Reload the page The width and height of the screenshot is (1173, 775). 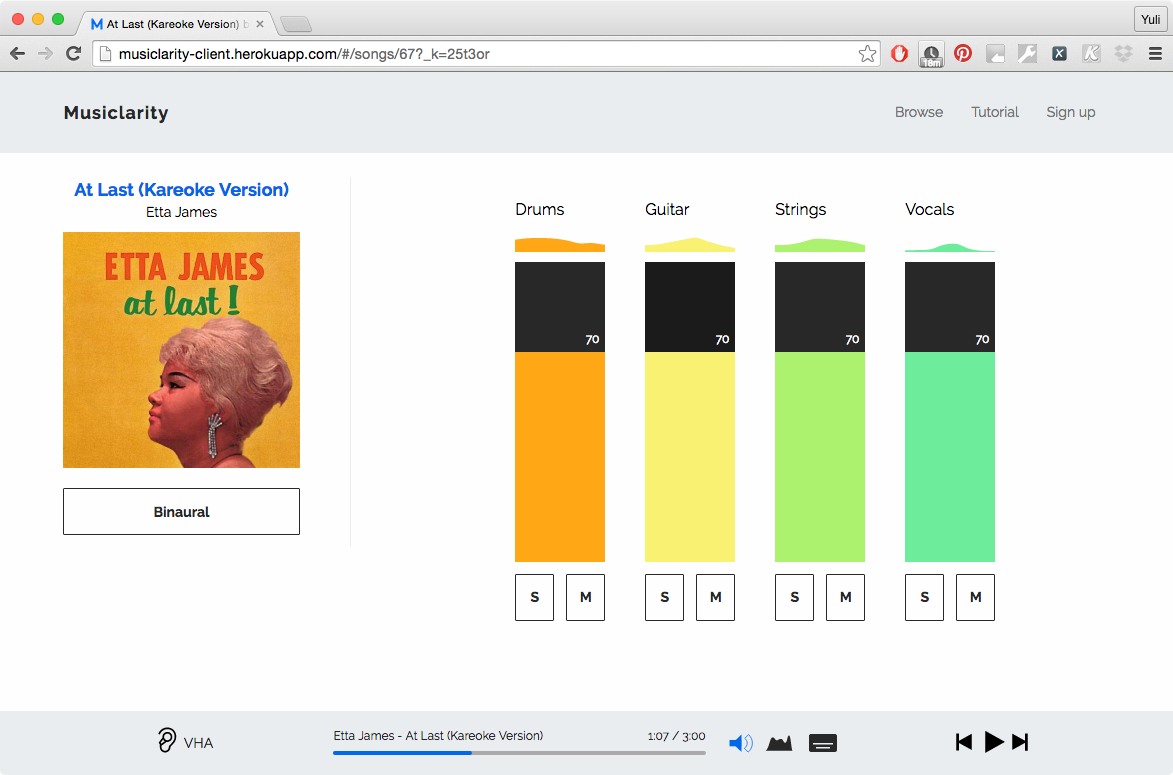[73, 54]
